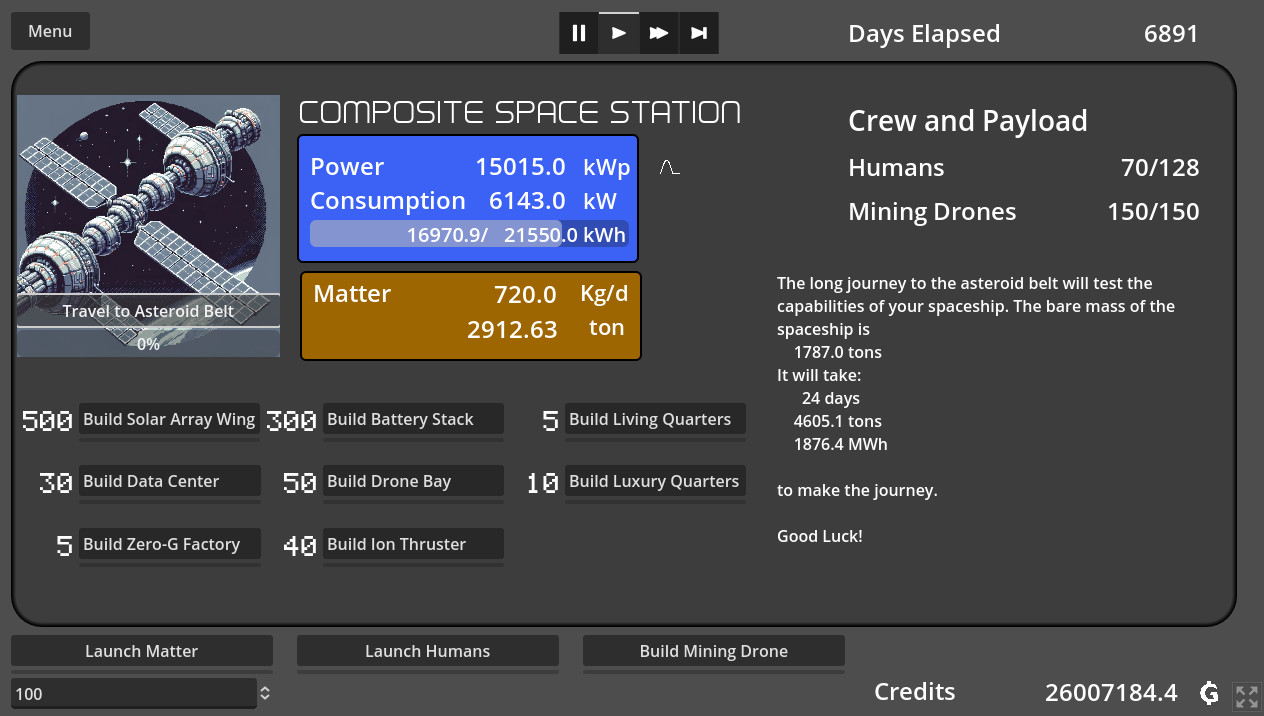The width and height of the screenshot is (1264, 716).
Task: Click the Consumption value 6143.0
Action: (x=528, y=201)
